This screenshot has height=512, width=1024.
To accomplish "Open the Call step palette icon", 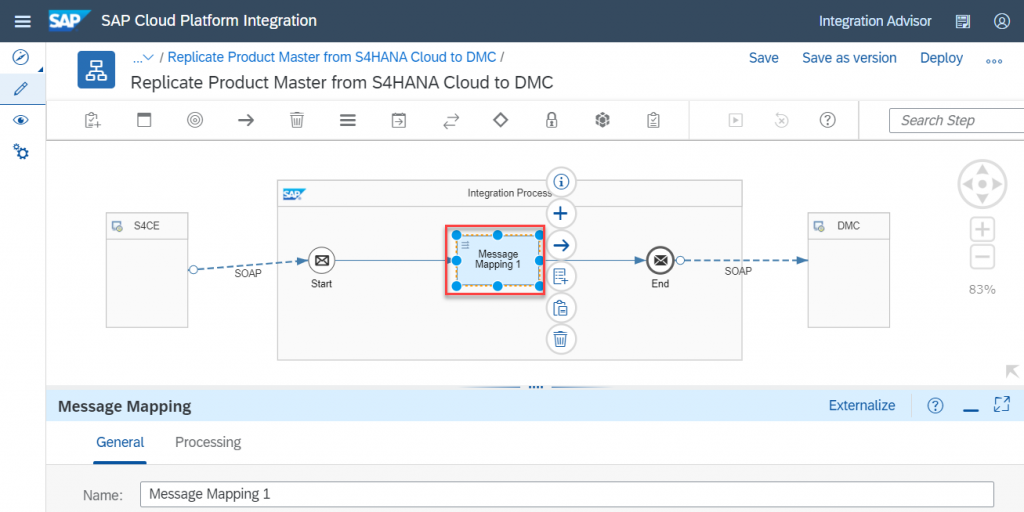I will click(x=398, y=120).
